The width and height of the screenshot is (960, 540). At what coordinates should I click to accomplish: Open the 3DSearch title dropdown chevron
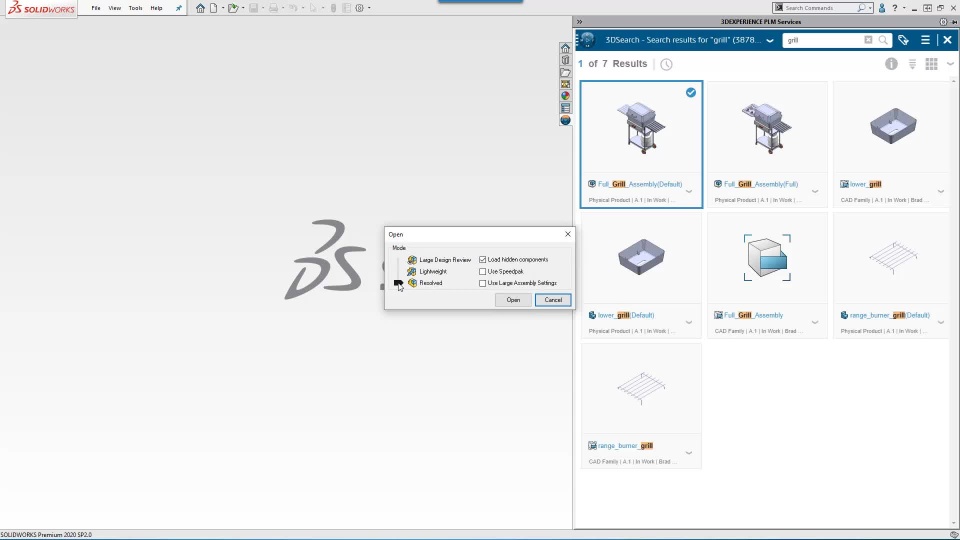click(x=770, y=40)
